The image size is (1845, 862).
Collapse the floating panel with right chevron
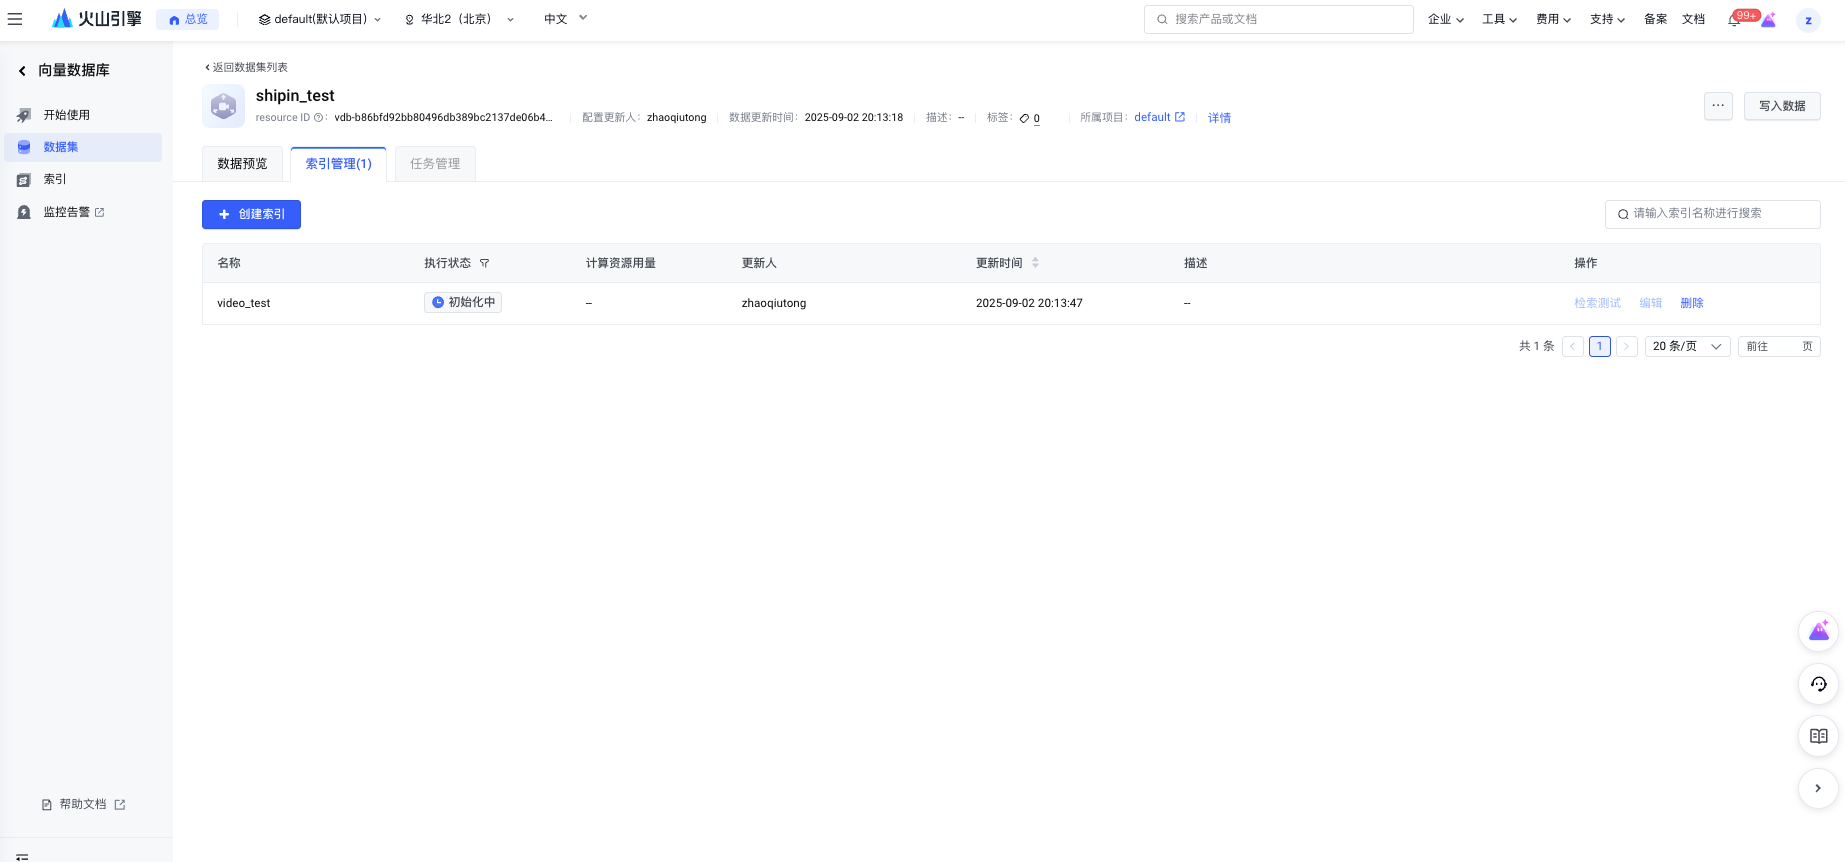[x=1819, y=788]
